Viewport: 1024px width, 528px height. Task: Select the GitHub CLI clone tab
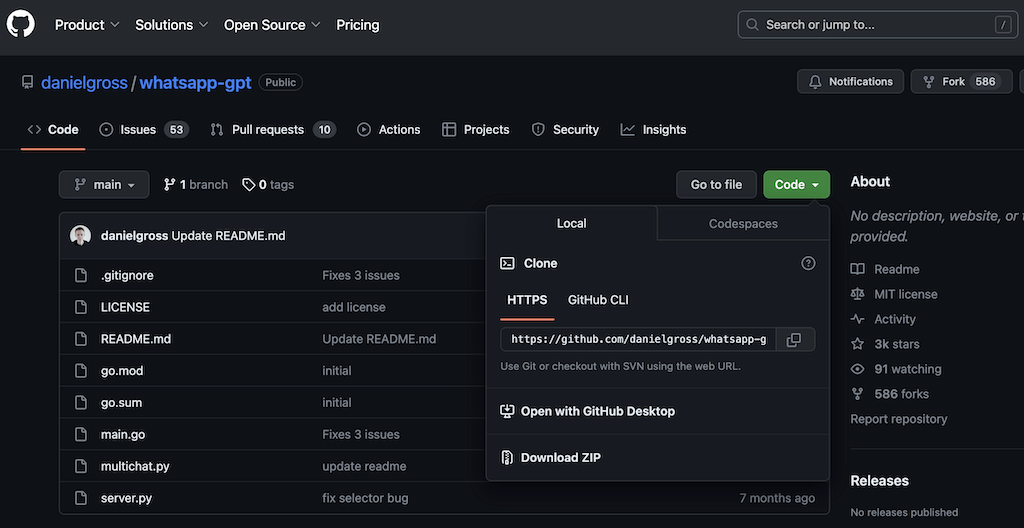(x=597, y=300)
